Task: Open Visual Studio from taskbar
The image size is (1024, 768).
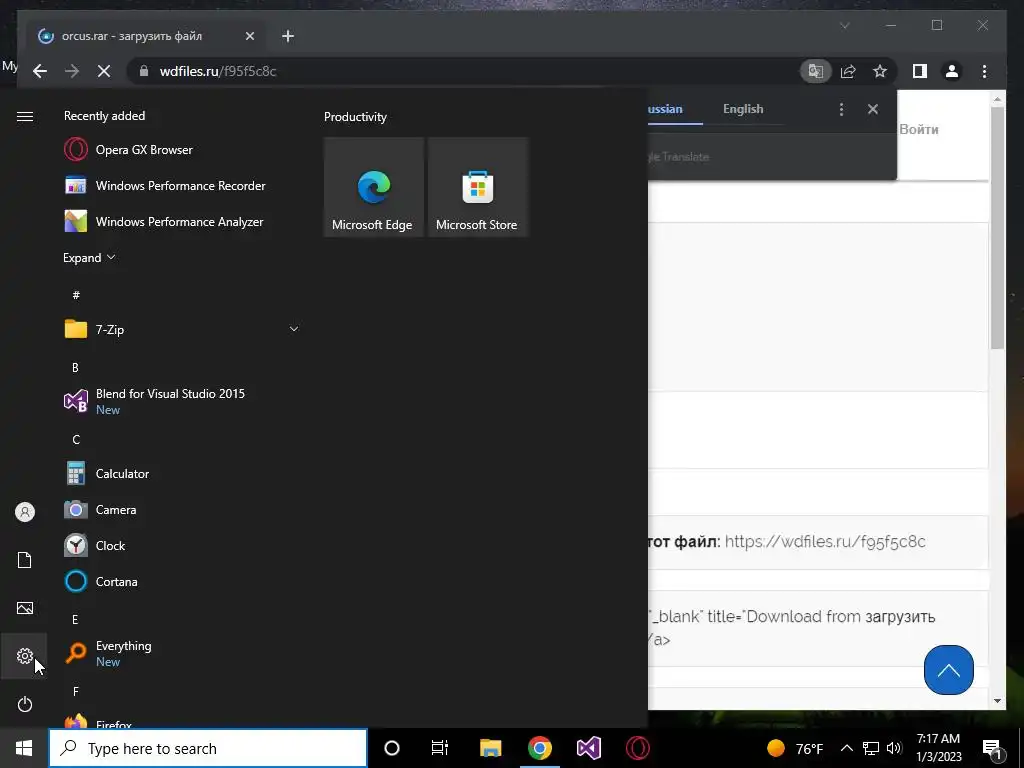Action: (588, 748)
